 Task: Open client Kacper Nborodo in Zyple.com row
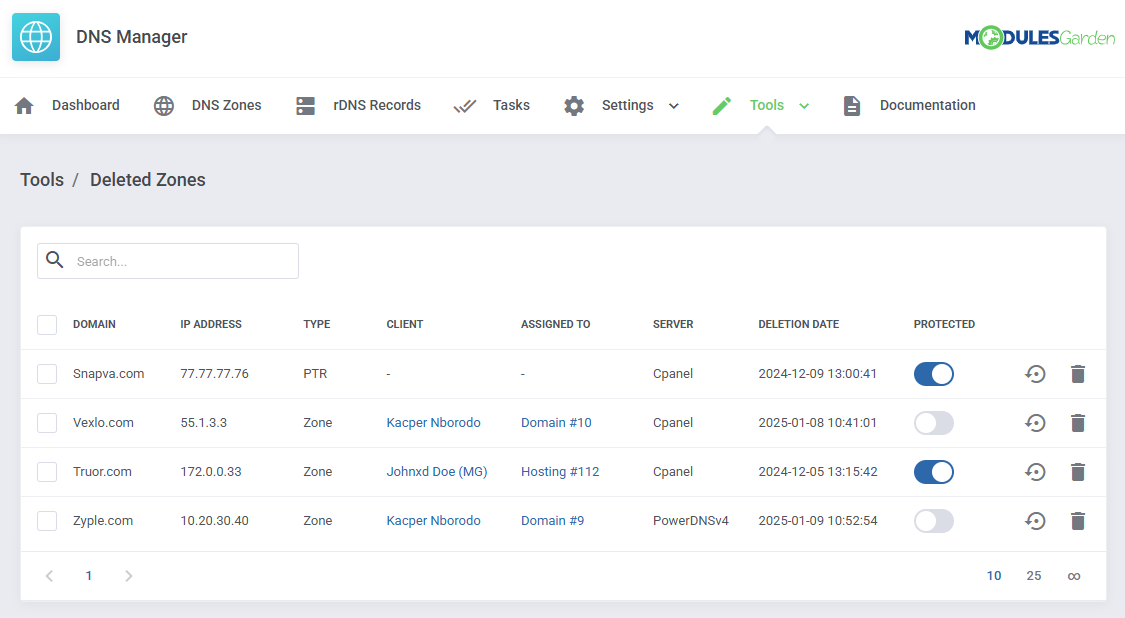433,520
